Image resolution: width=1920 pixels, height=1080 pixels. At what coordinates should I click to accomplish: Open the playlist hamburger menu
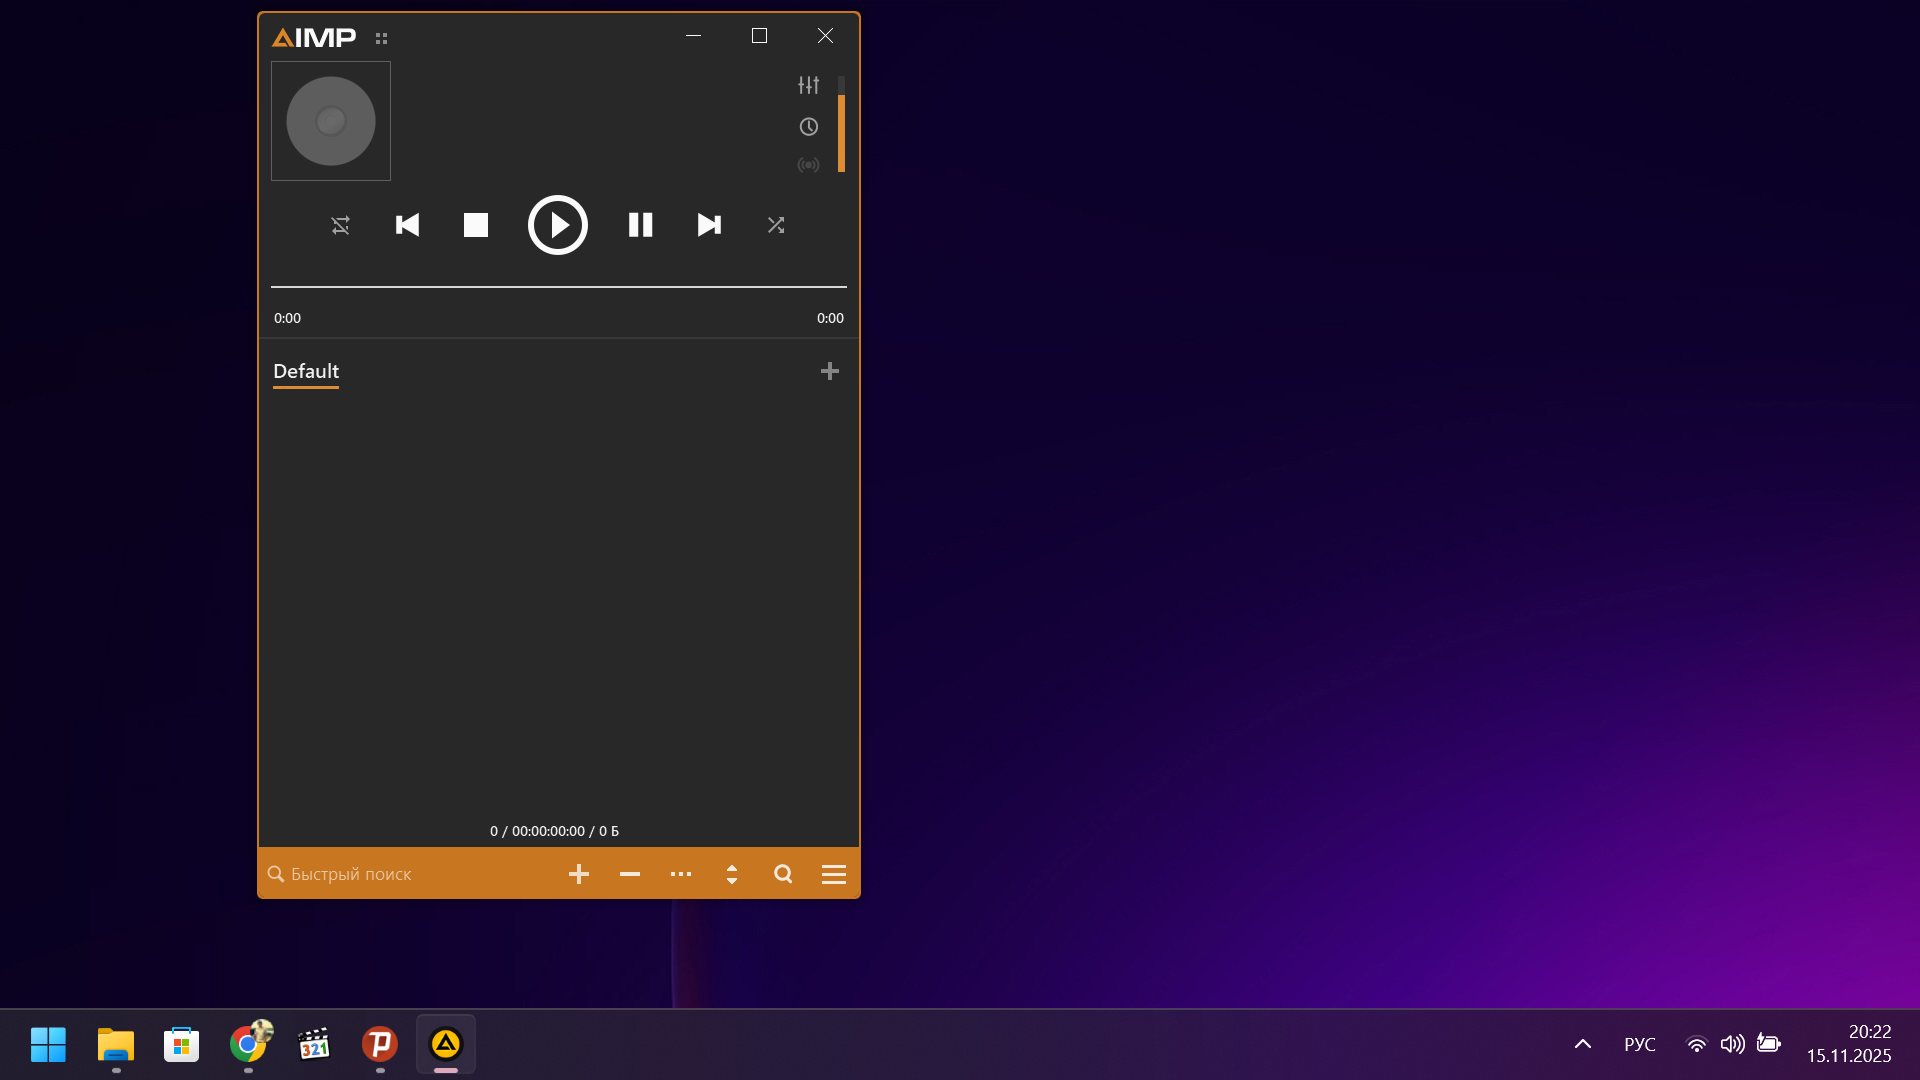tap(833, 874)
